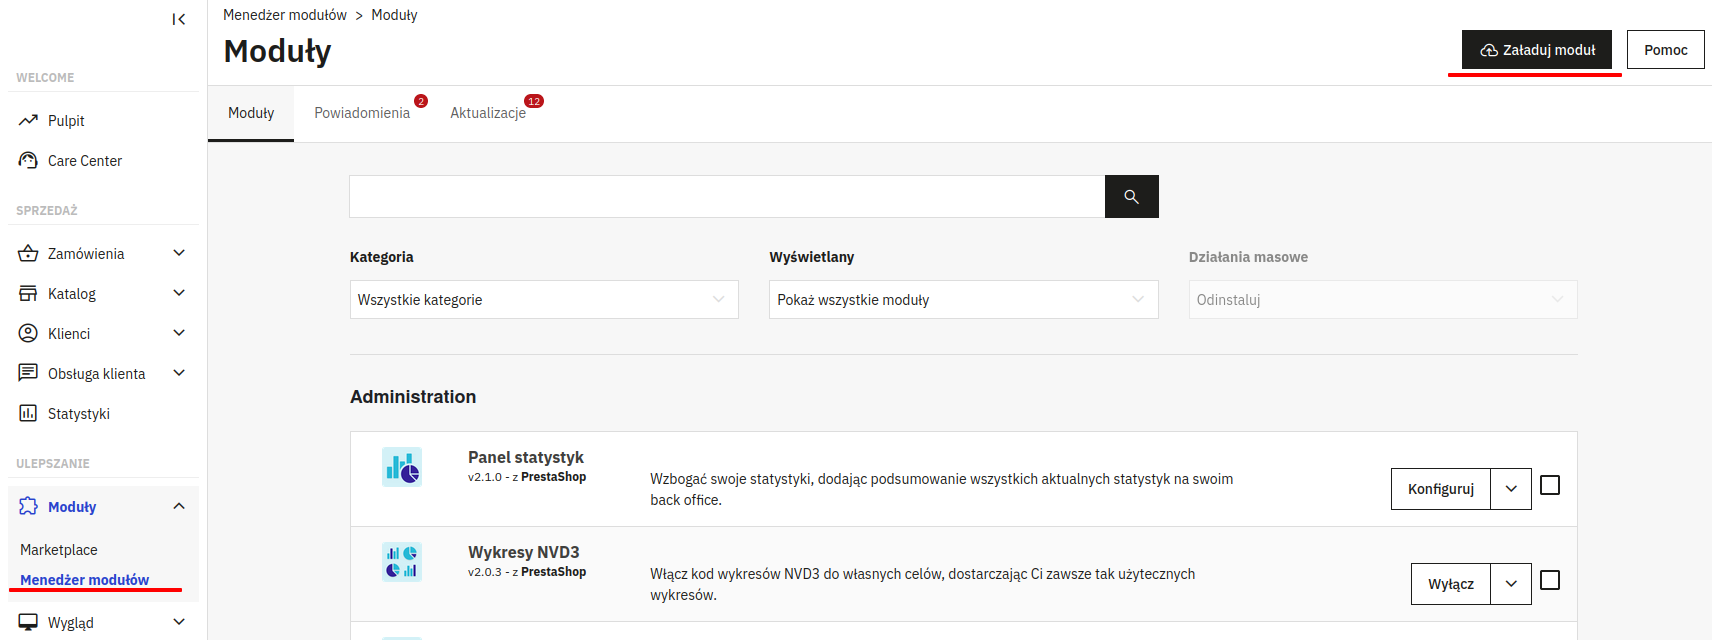Switch to the Aktualizacje tab
The width and height of the screenshot is (1712, 640).
pyautogui.click(x=488, y=113)
